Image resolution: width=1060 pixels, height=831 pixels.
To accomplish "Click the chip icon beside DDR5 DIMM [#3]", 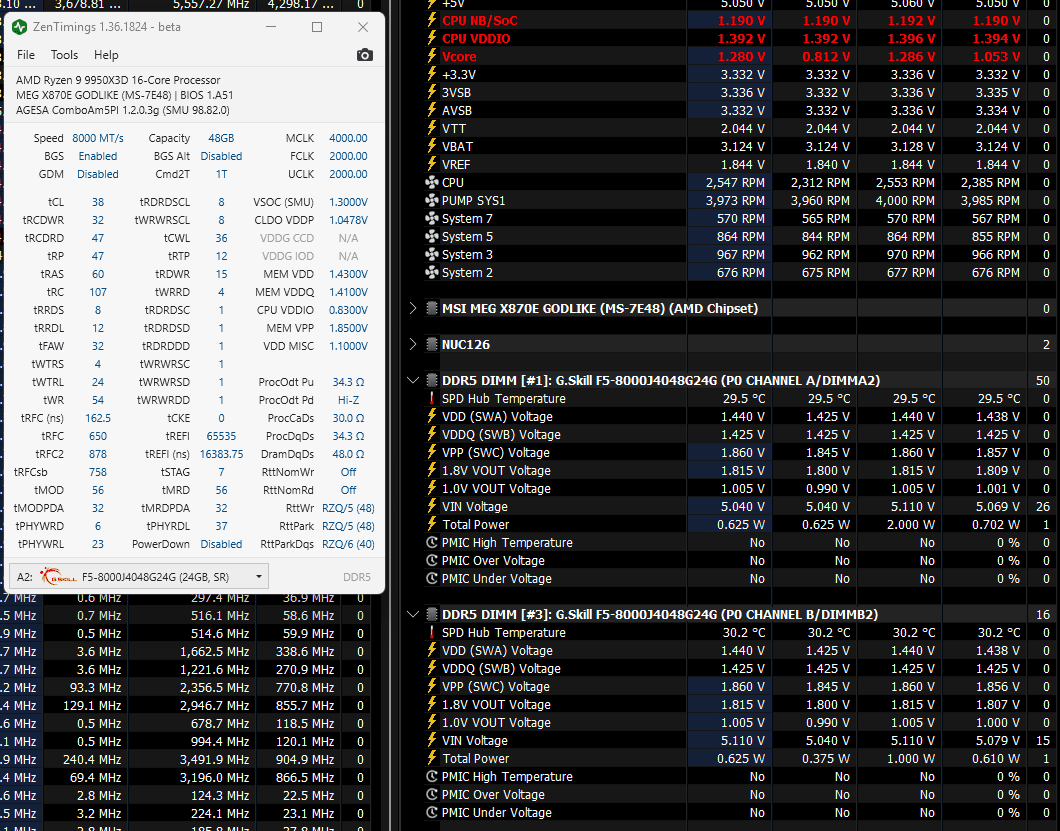I will click(x=431, y=614).
